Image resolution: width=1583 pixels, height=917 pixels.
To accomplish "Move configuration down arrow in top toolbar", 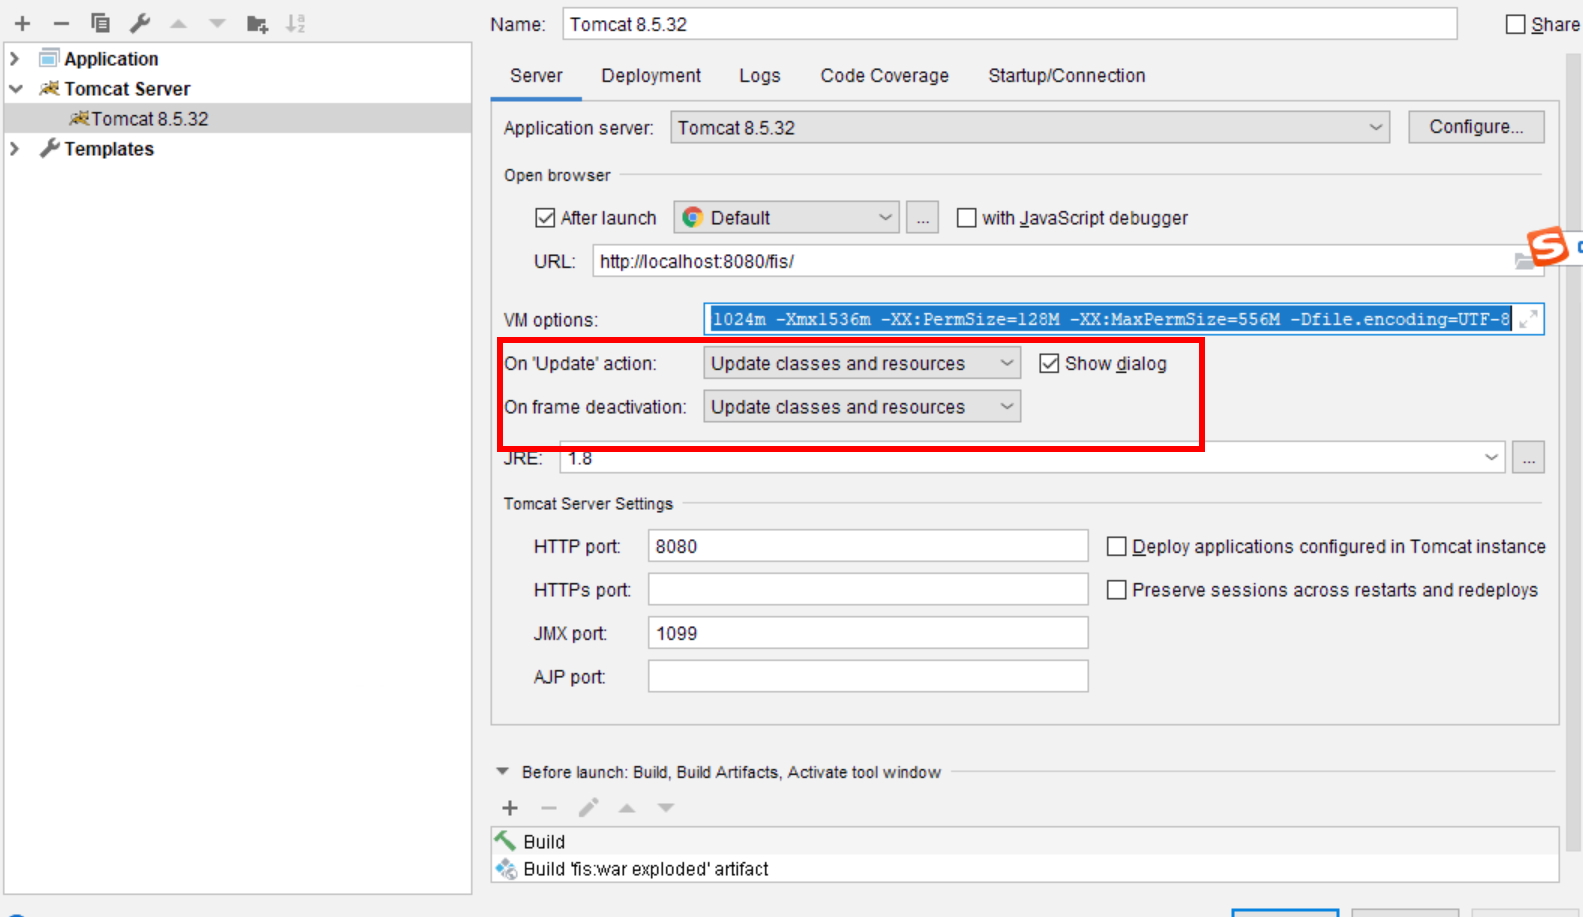I will click(x=217, y=23).
